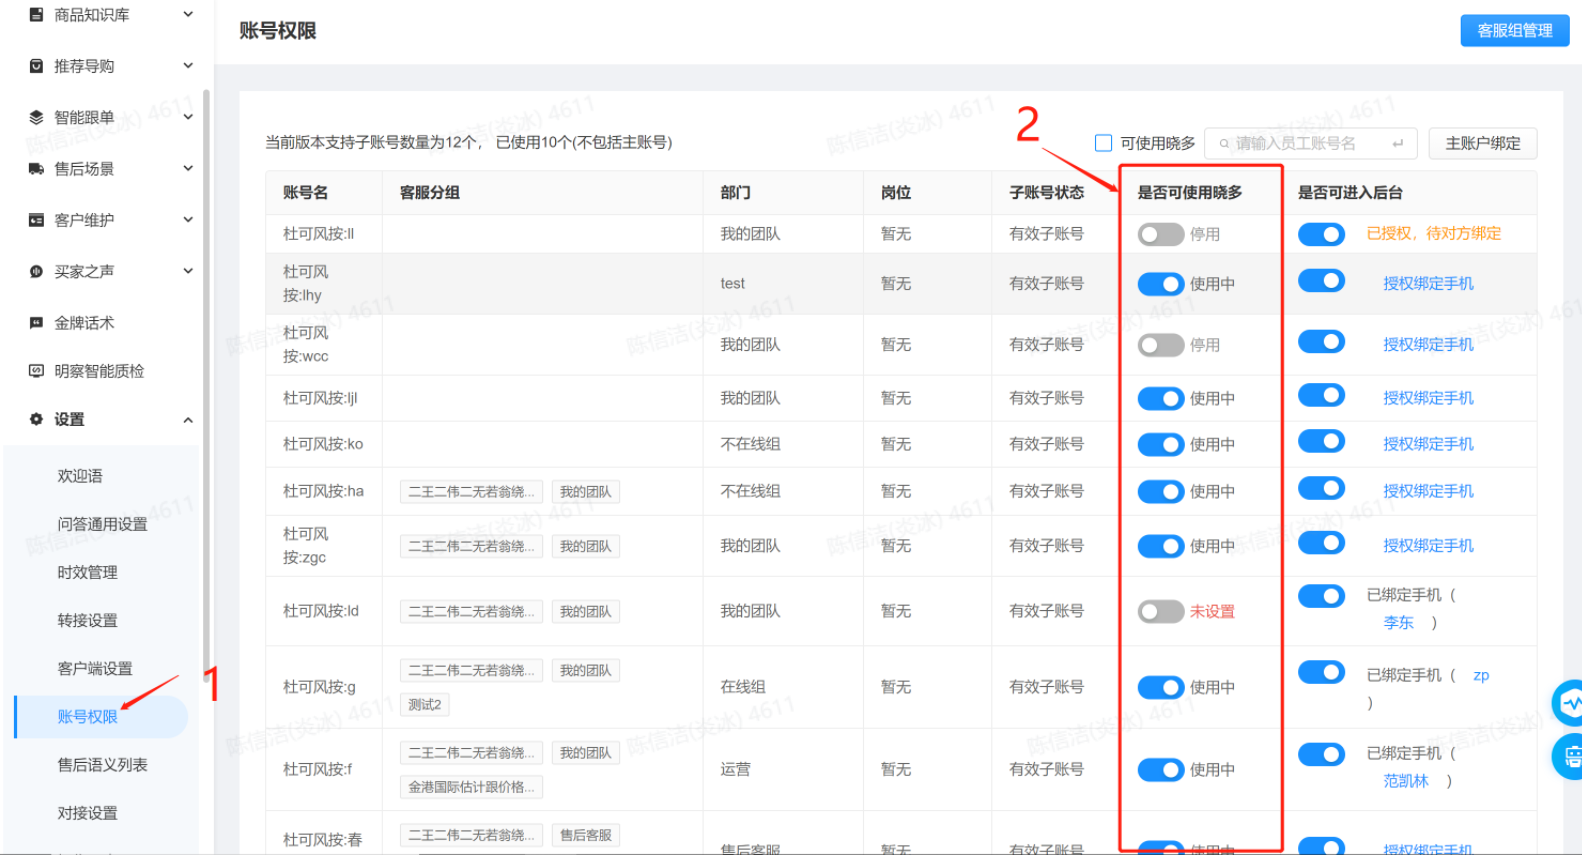The height and width of the screenshot is (855, 1582).
Task: Expand the 客户维护 menu chevron
Action: point(188,220)
